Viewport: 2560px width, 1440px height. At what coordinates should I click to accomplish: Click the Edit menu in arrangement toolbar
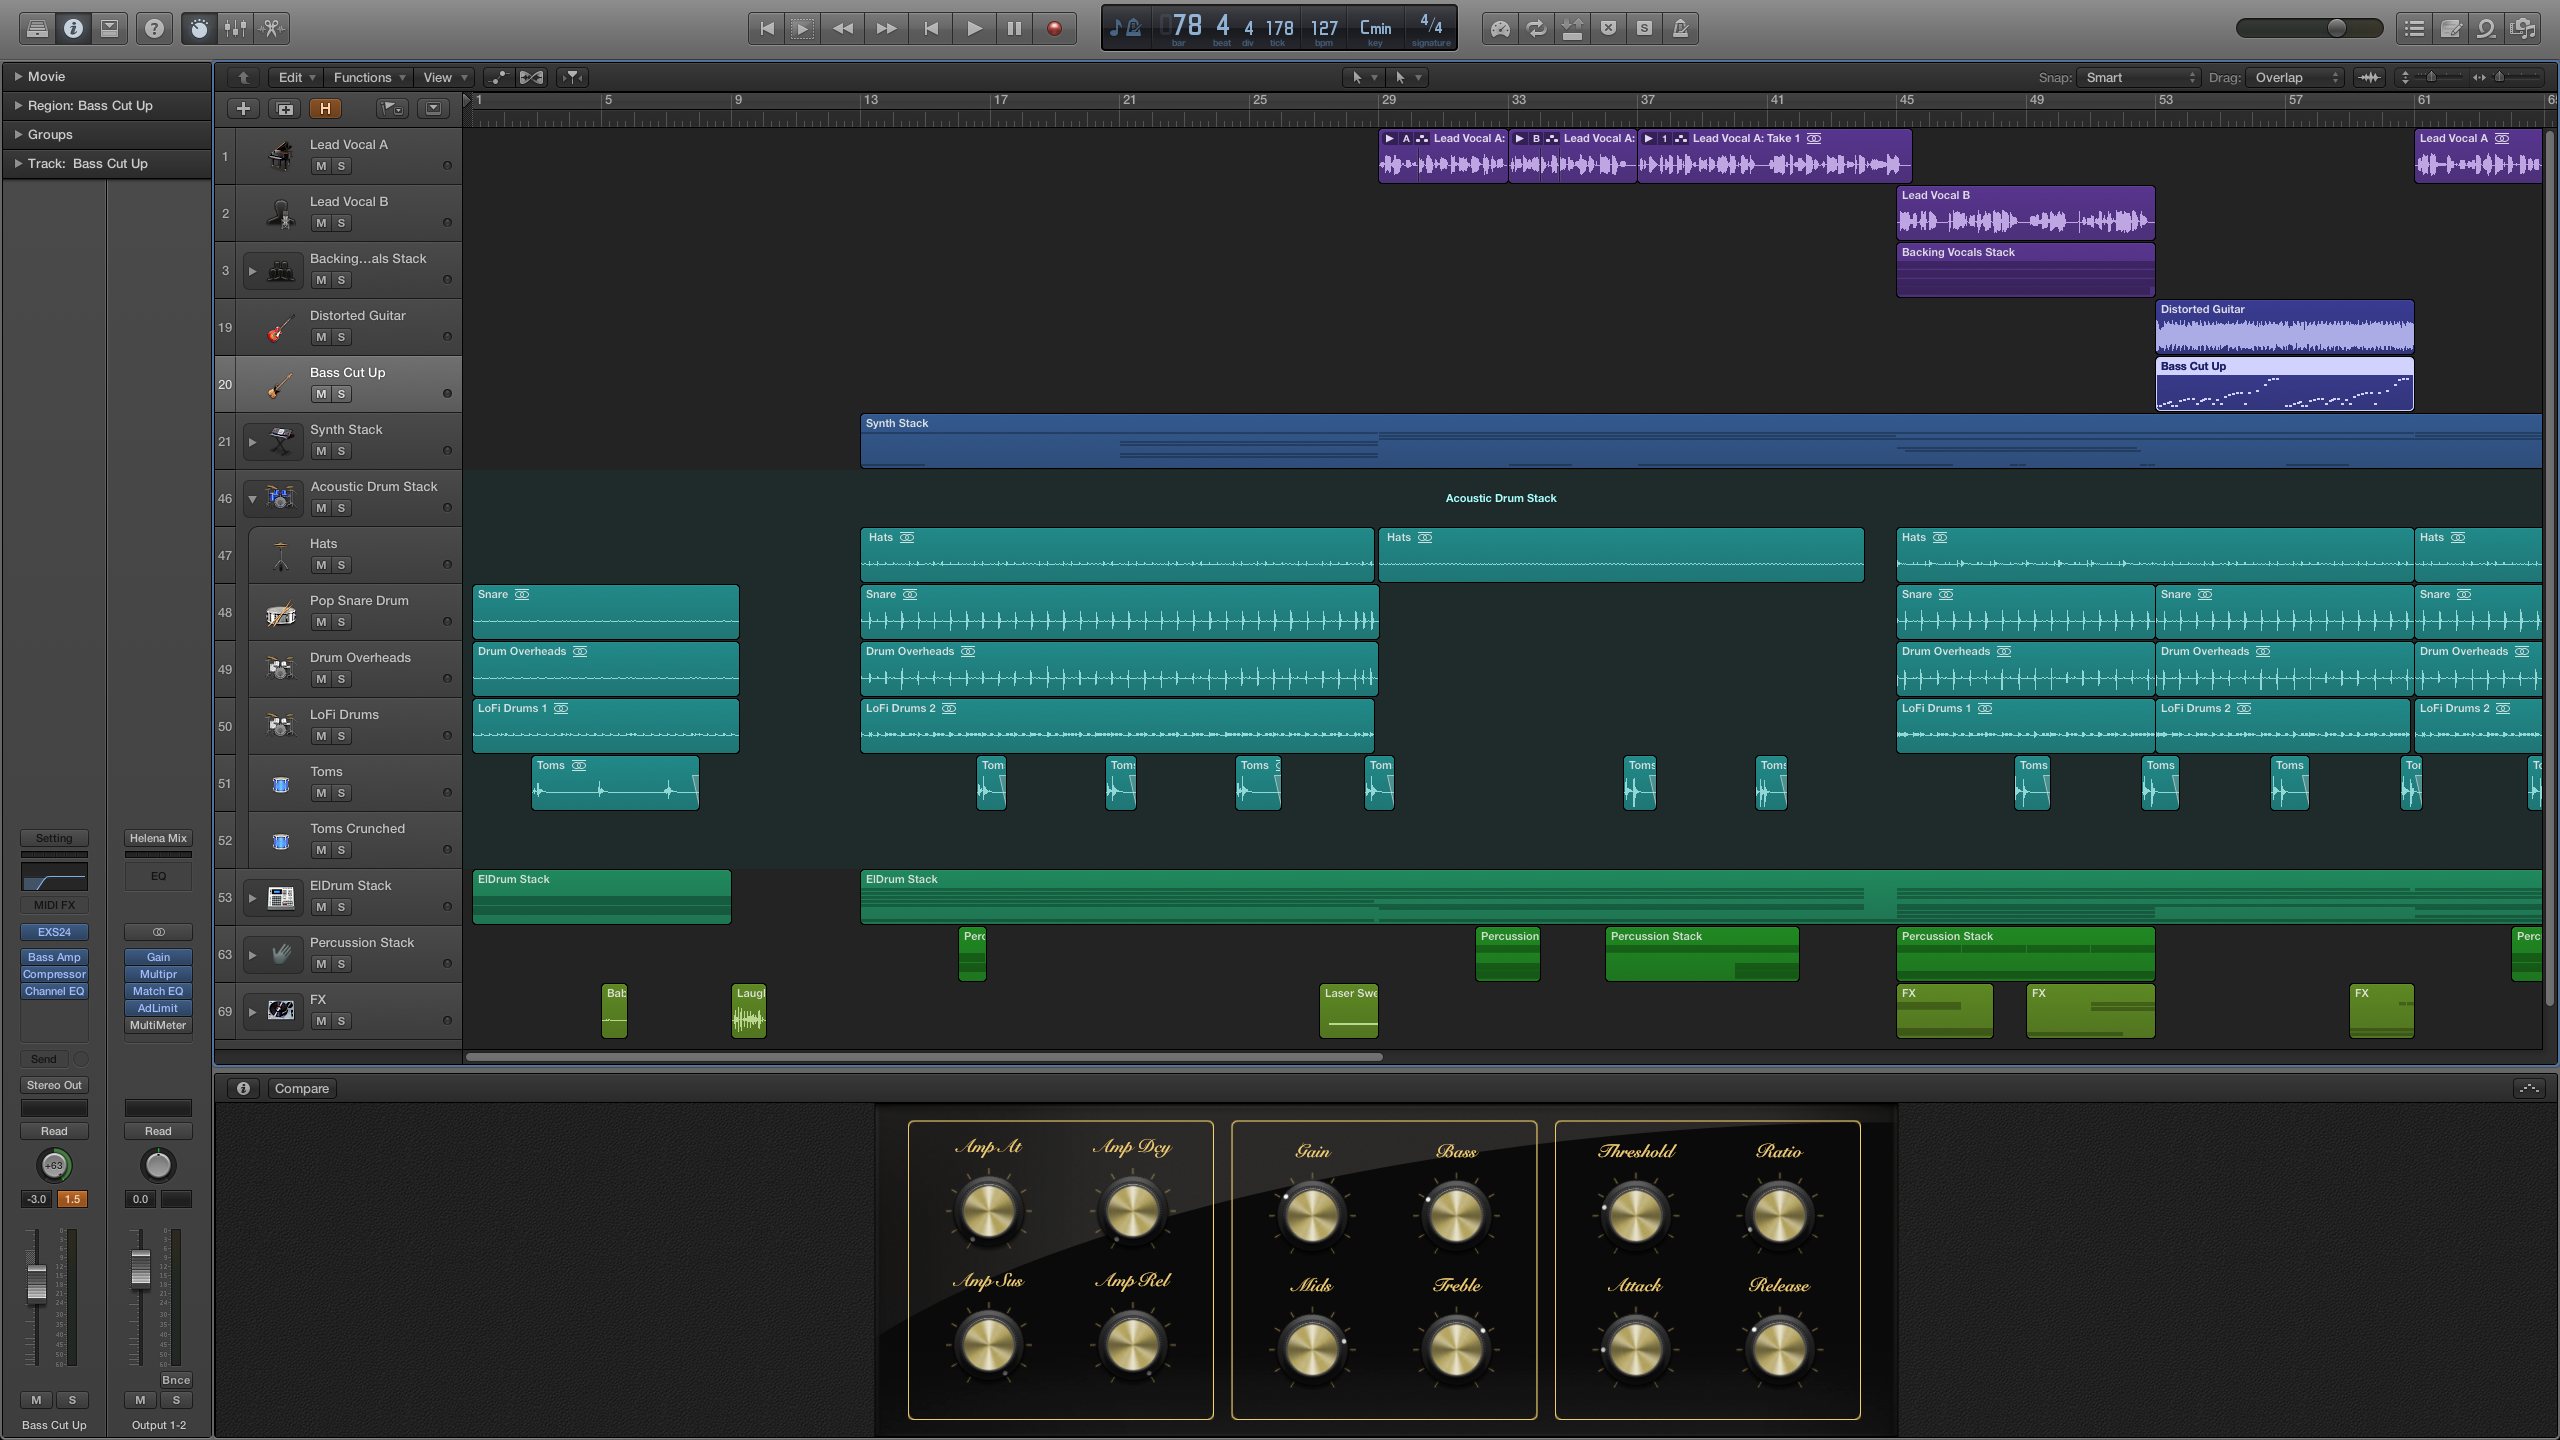[287, 77]
